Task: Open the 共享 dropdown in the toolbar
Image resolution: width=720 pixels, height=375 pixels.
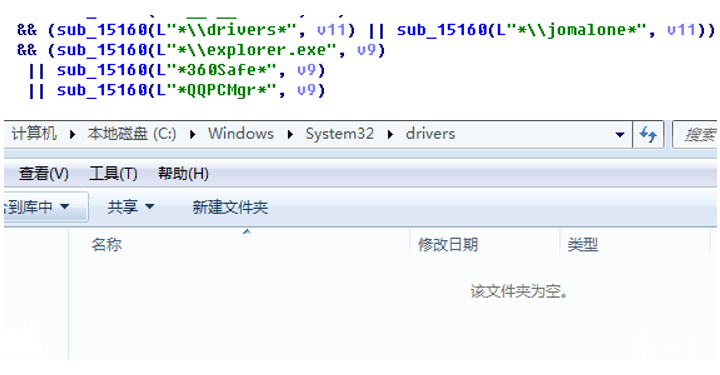Action: tap(130, 207)
